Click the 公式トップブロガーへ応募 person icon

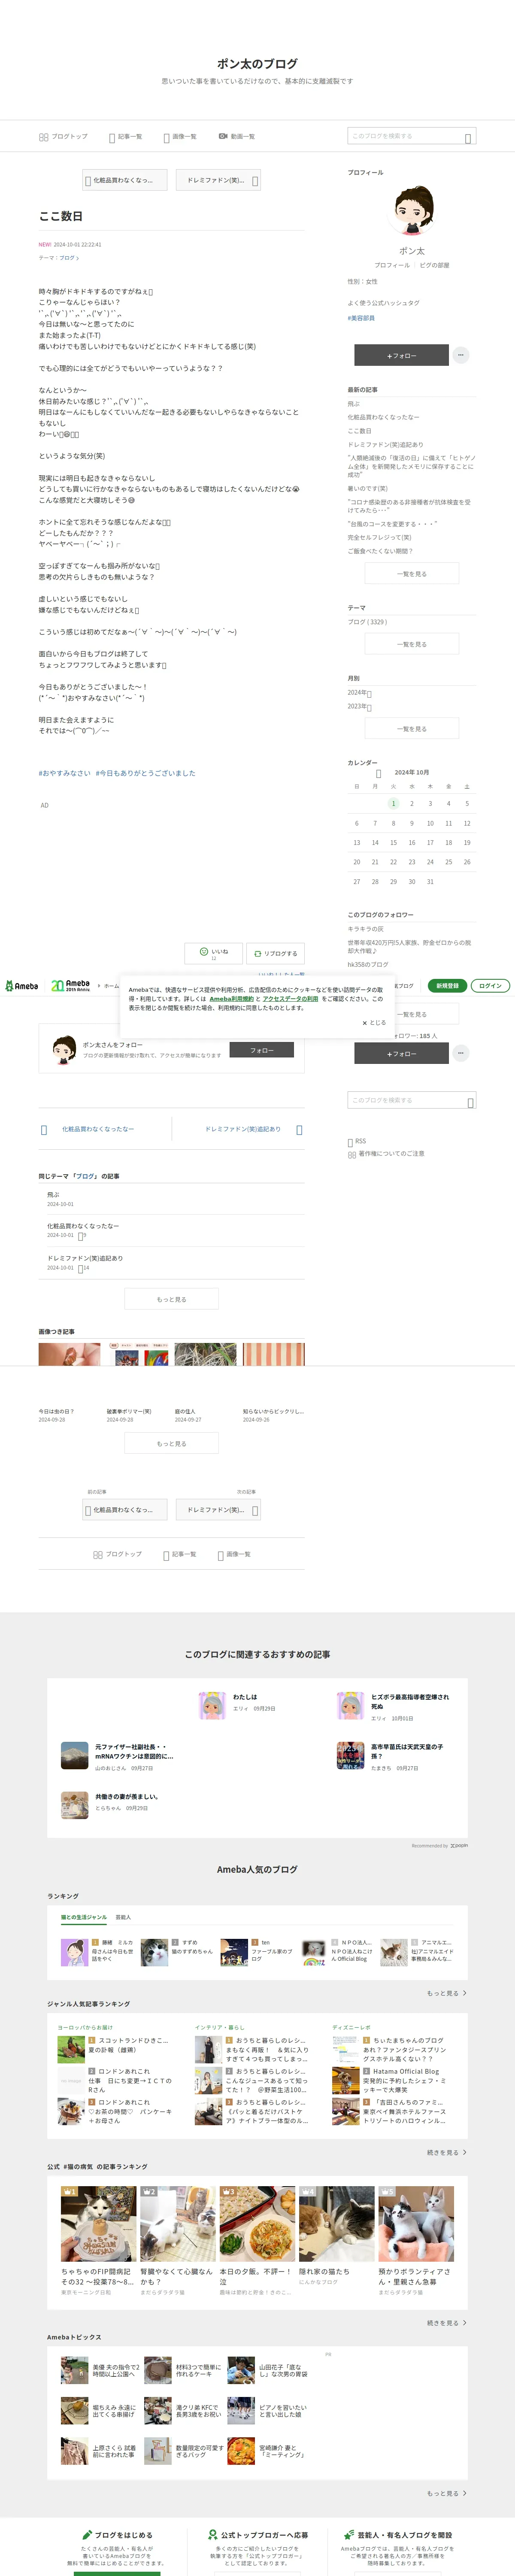tap(212, 2535)
